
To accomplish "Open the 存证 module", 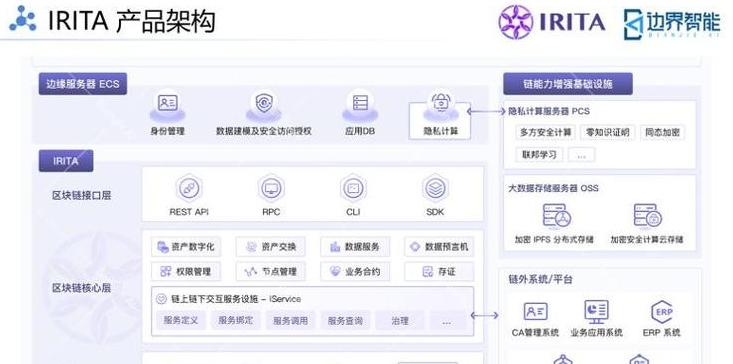I will (x=439, y=271).
